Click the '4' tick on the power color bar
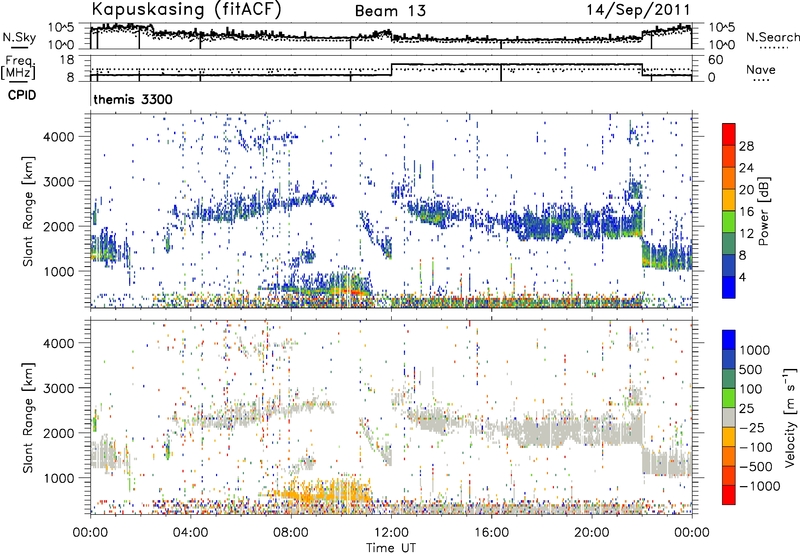 click(x=742, y=277)
